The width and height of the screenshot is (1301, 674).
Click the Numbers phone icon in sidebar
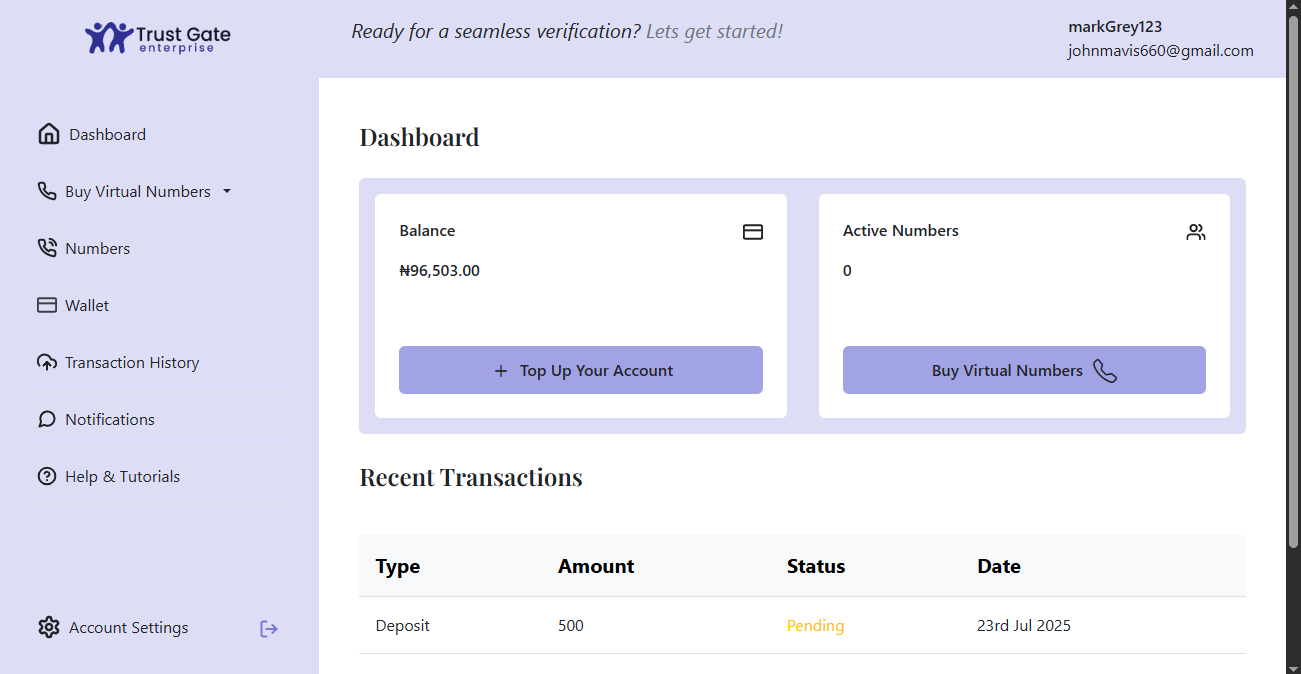pyautogui.click(x=47, y=248)
